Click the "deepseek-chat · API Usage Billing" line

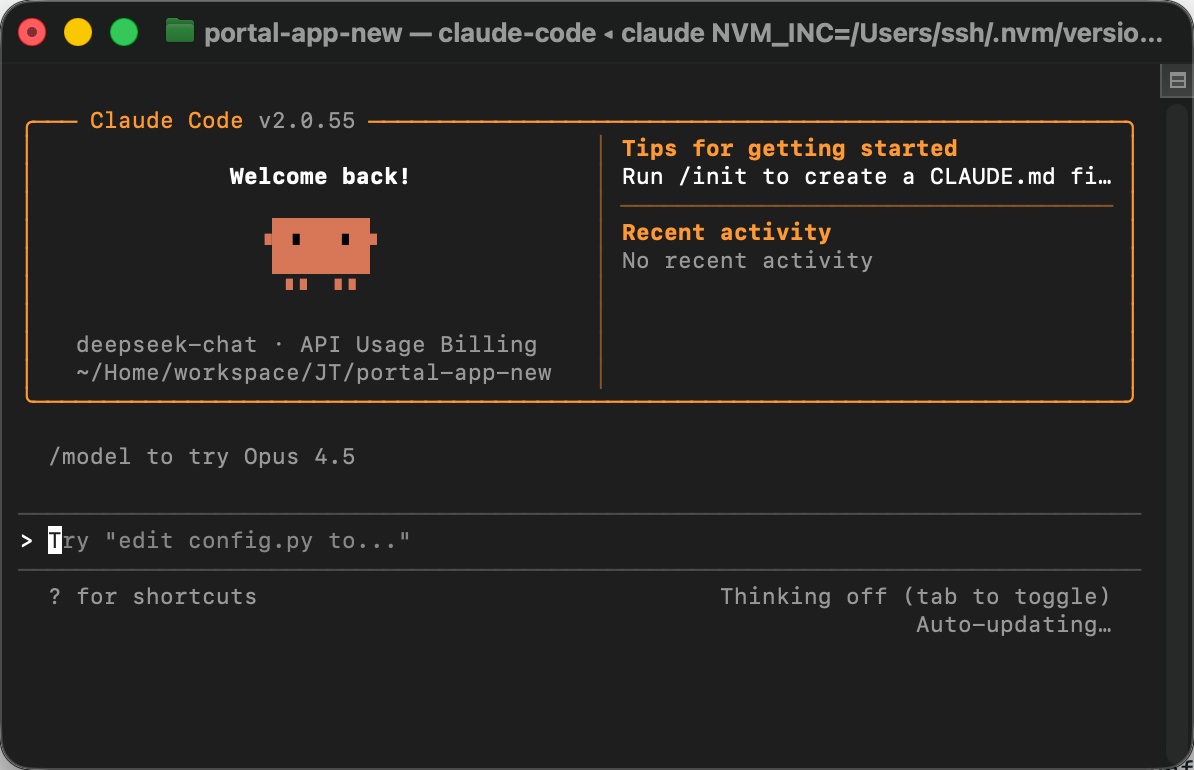(306, 345)
